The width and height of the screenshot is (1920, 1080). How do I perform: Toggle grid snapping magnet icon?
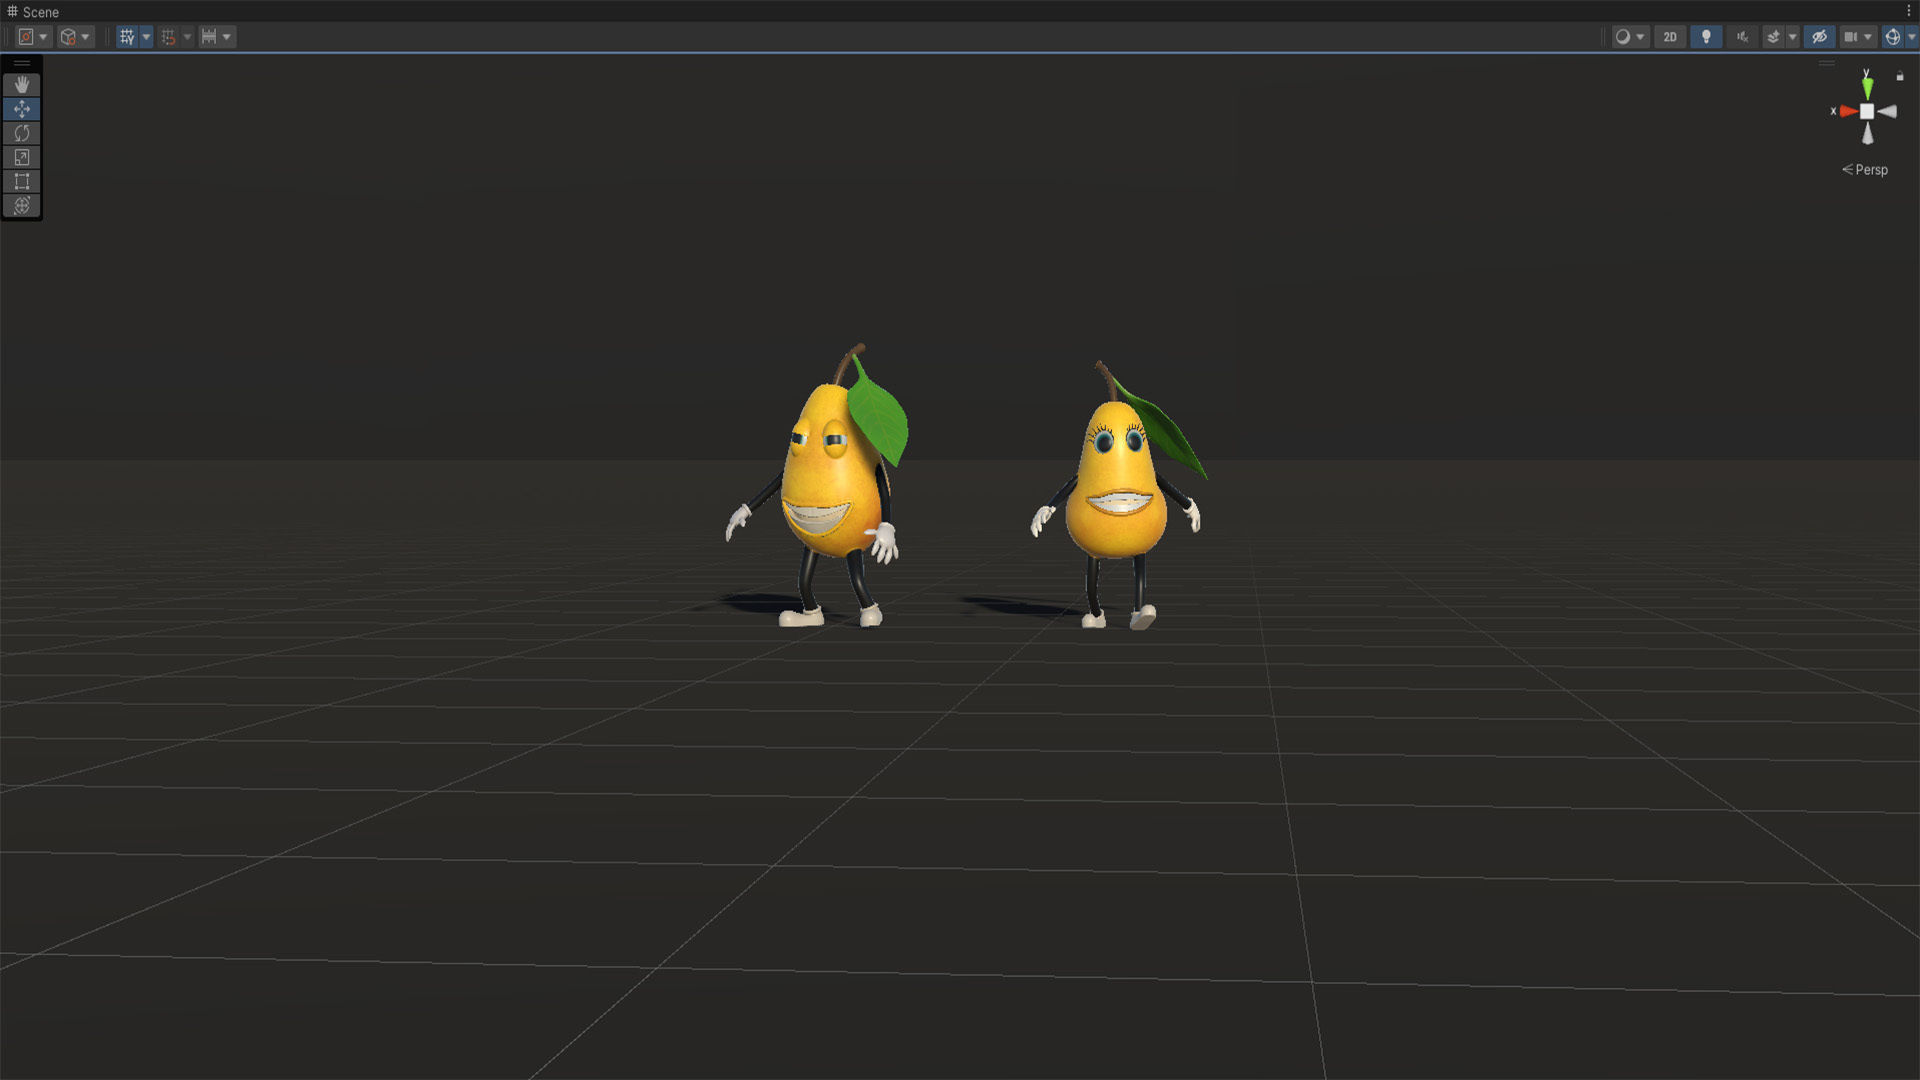(x=168, y=37)
